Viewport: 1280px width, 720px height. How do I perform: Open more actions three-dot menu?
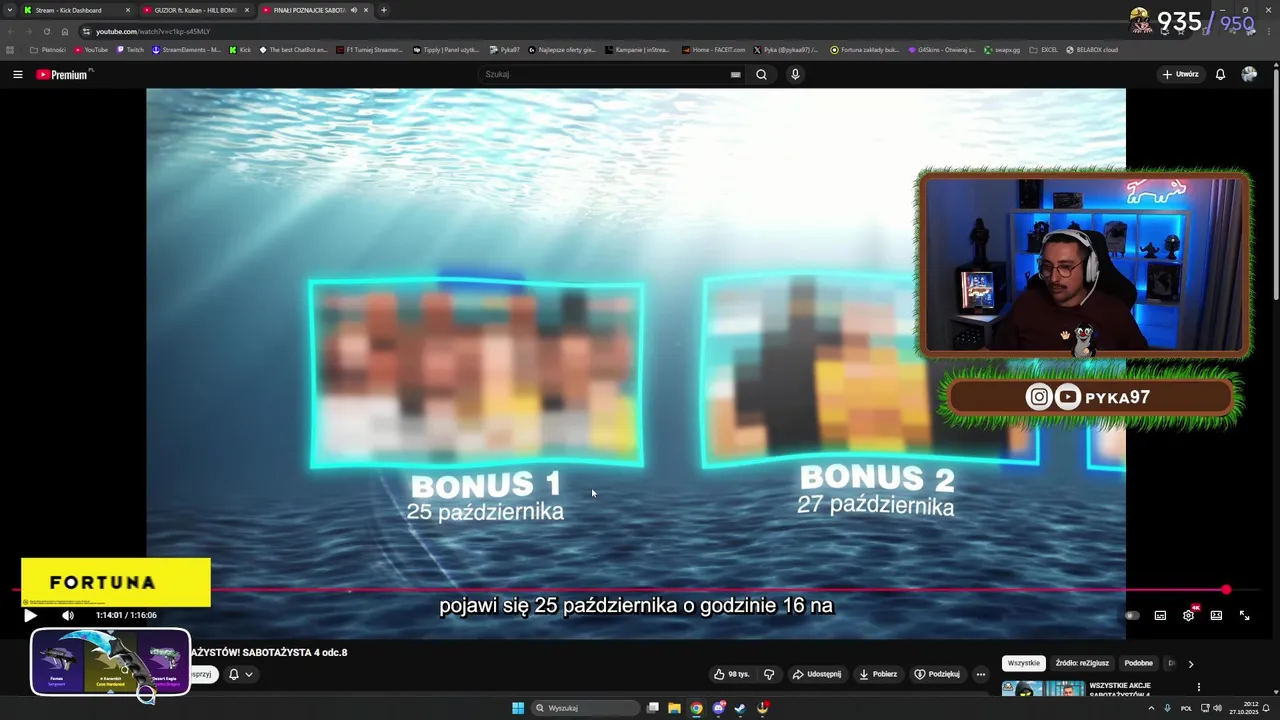pos(981,674)
